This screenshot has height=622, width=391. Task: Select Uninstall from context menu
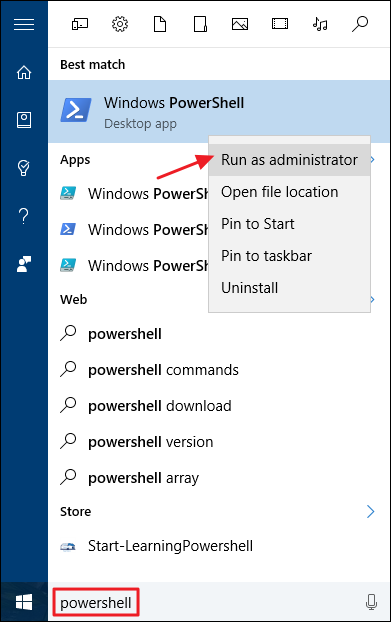coord(289,288)
